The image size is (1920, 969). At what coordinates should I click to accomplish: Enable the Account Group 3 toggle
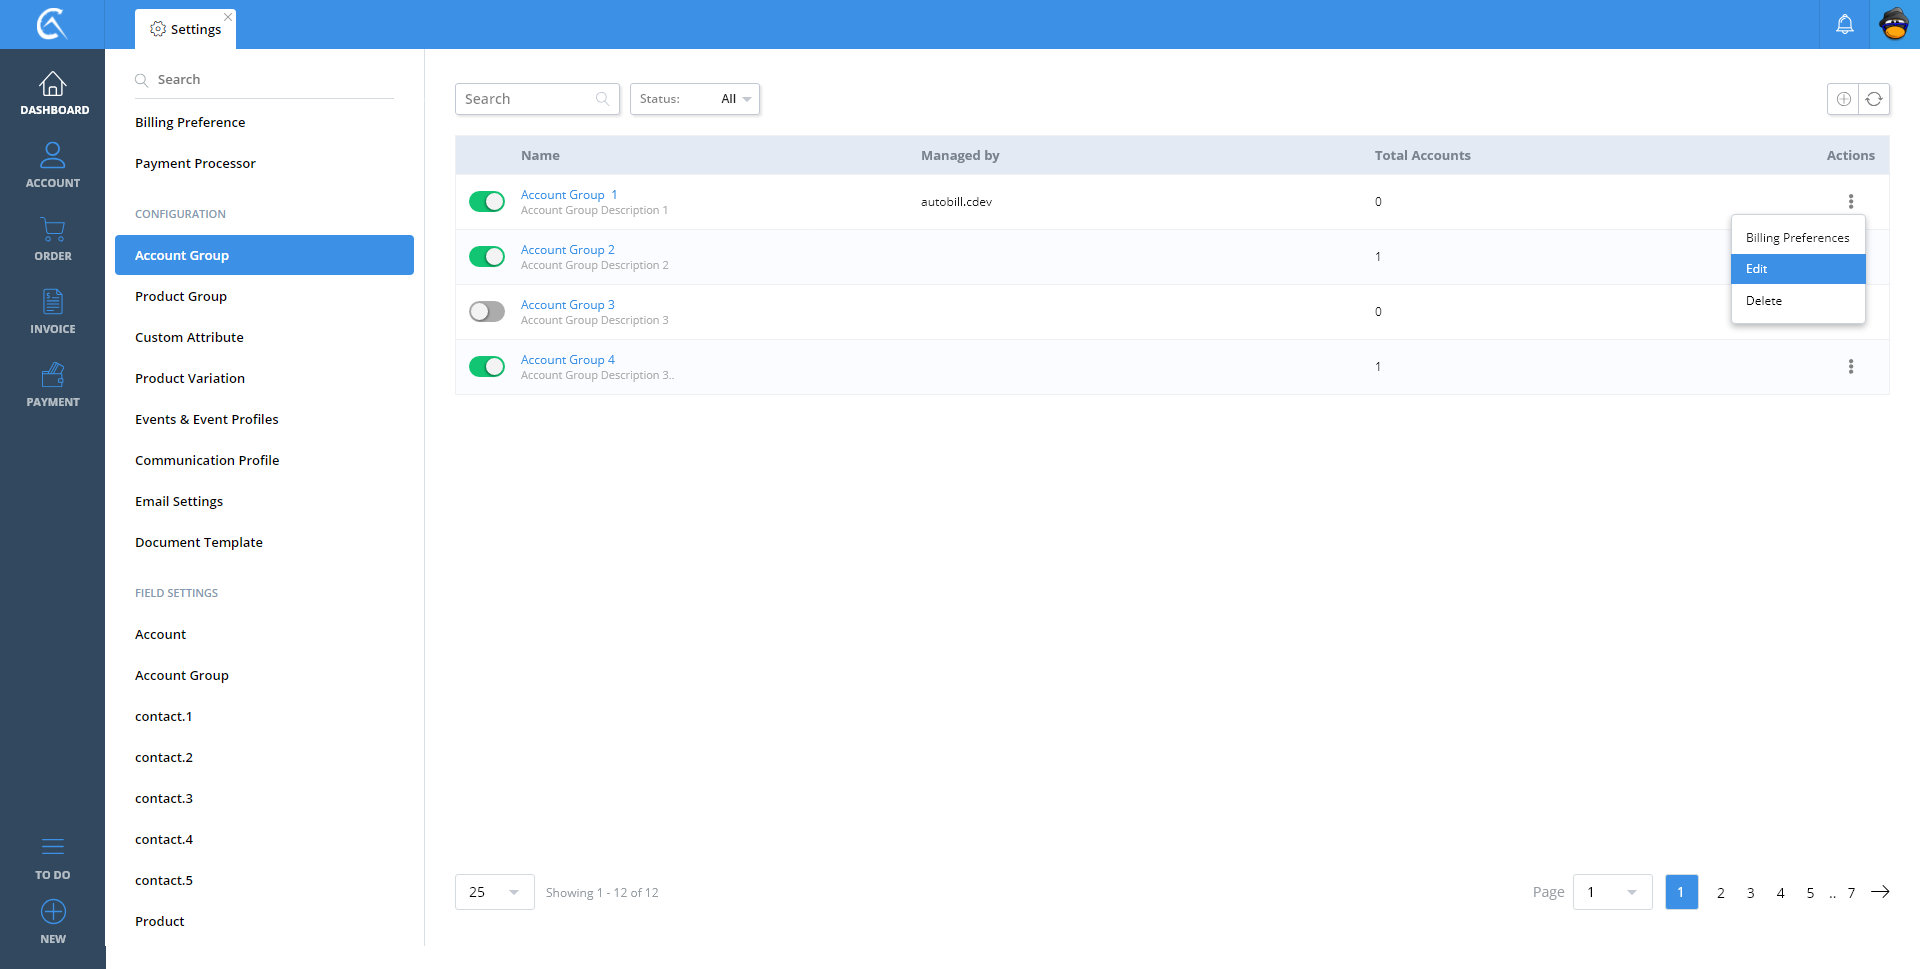point(487,312)
